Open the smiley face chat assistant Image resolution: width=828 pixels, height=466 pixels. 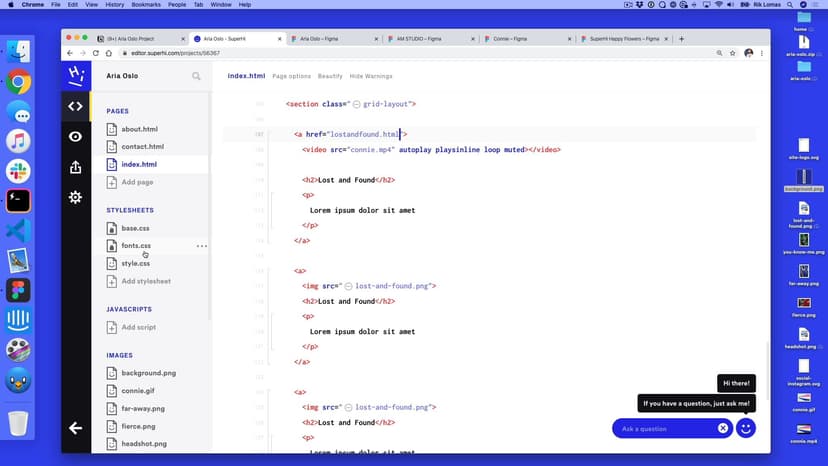746,428
